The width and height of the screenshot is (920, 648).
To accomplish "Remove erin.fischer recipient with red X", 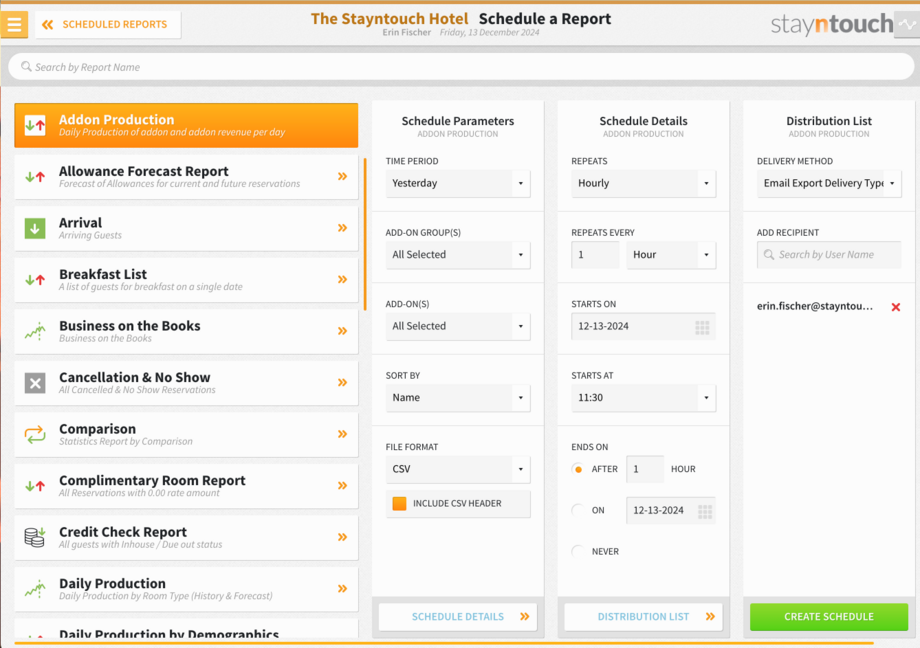I will click(896, 307).
